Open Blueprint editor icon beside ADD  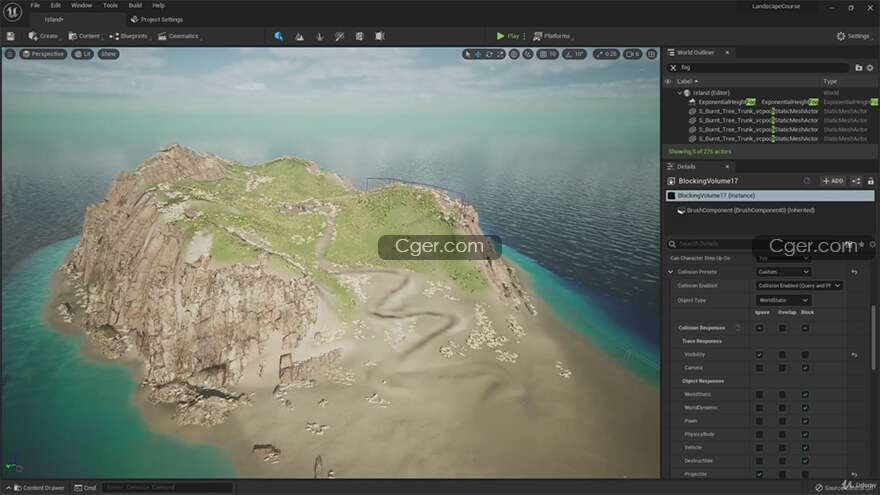click(x=856, y=181)
